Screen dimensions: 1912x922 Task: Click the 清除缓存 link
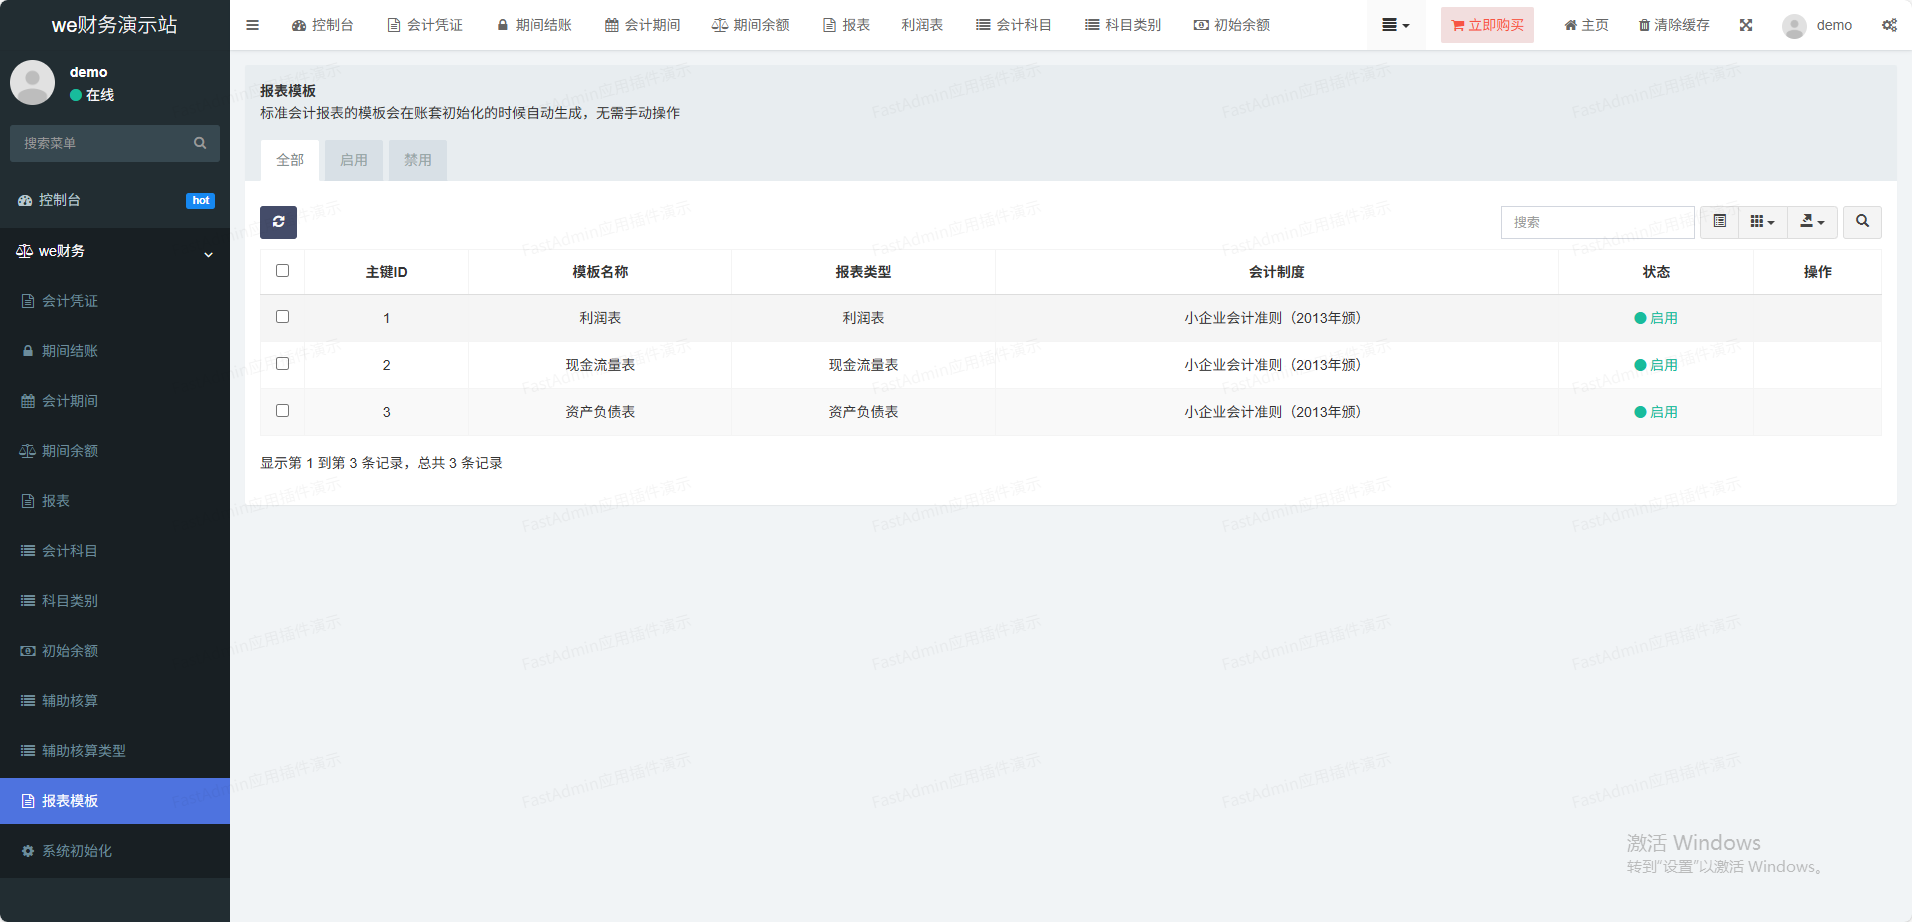pyautogui.click(x=1673, y=25)
